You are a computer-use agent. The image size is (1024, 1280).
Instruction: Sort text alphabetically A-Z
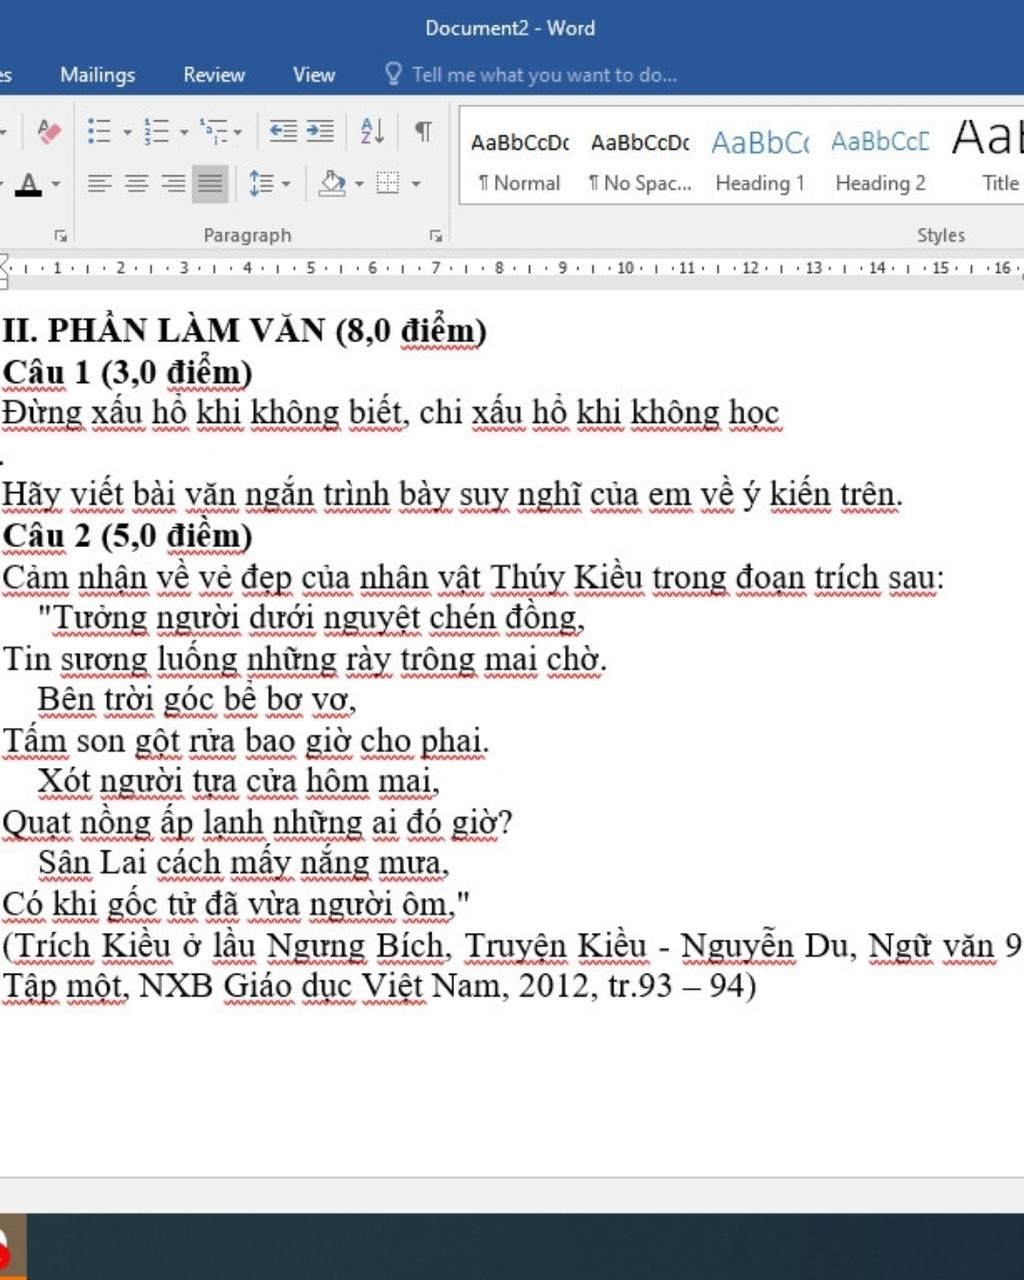tap(372, 131)
